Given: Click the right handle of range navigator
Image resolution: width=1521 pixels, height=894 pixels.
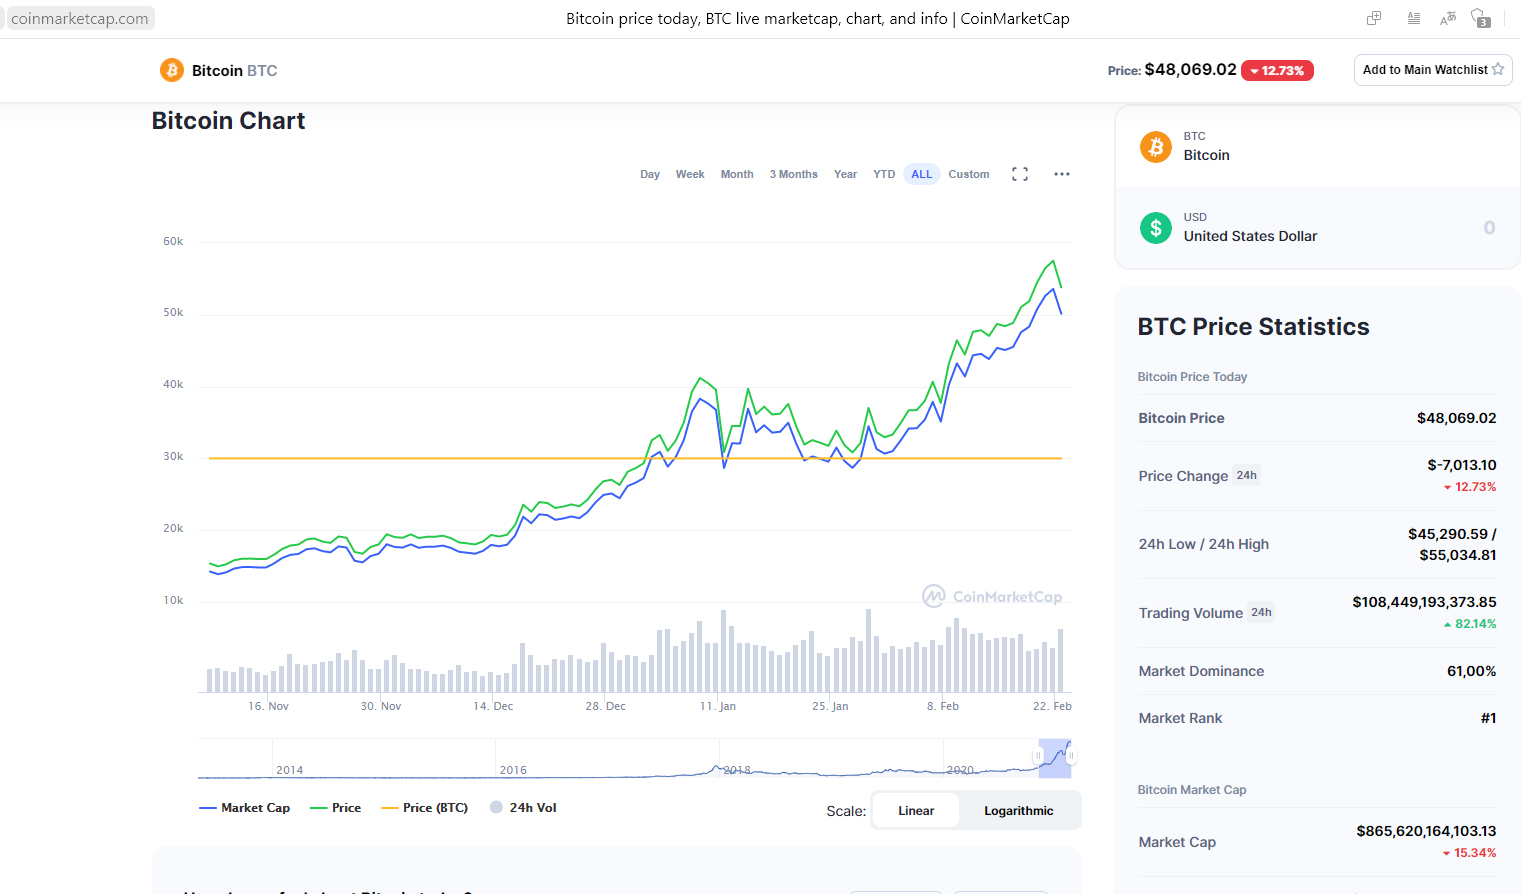Looking at the screenshot, I should [1070, 756].
